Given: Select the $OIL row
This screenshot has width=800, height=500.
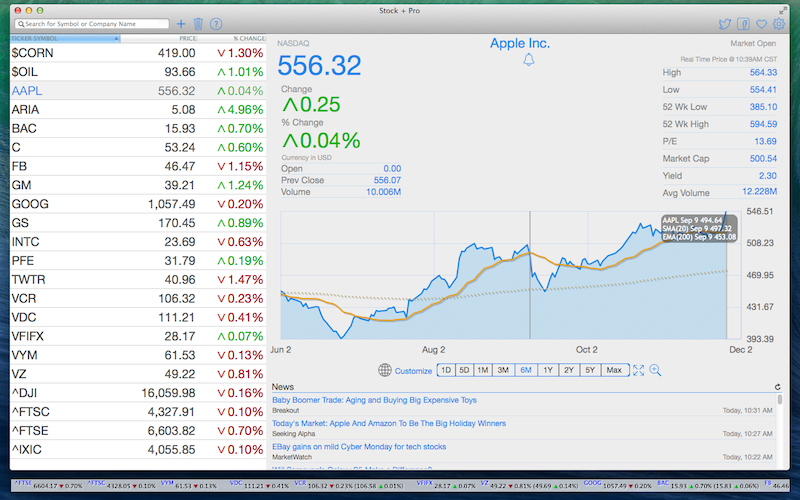Looking at the screenshot, I should [138, 72].
